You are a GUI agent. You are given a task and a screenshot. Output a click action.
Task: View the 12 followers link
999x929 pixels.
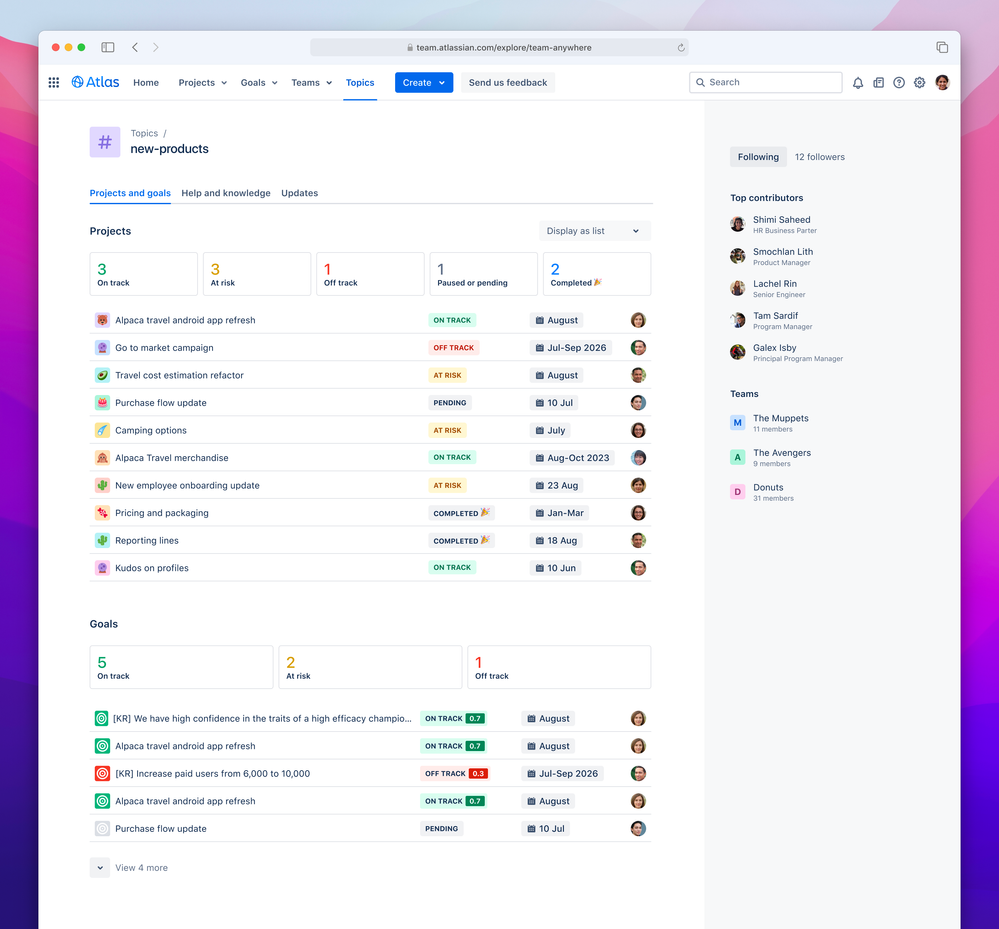coord(819,157)
